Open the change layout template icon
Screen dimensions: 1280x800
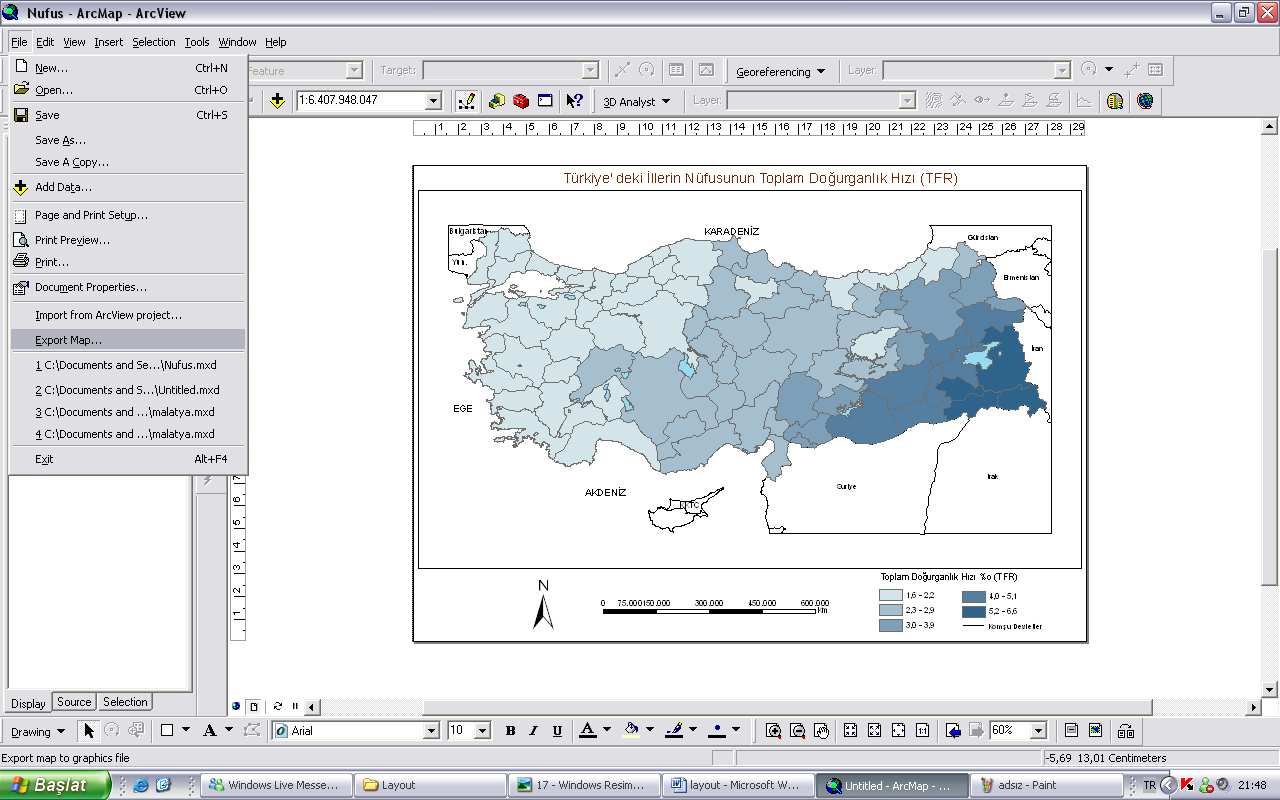(1126, 731)
